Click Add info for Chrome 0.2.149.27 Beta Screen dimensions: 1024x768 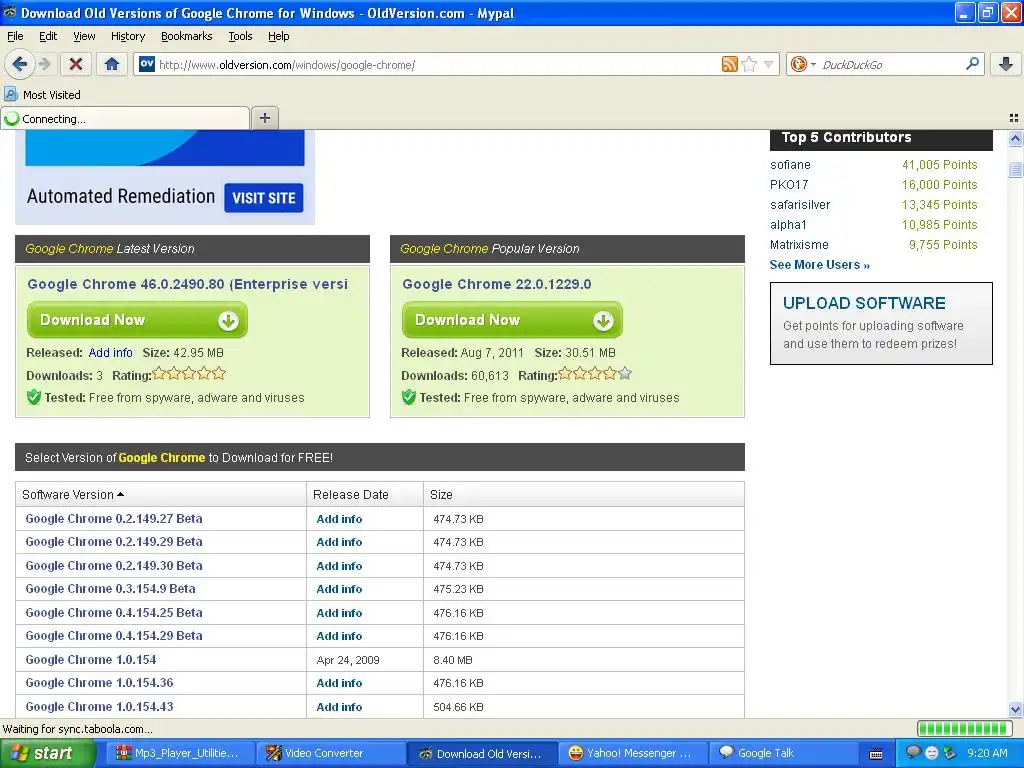(x=339, y=519)
